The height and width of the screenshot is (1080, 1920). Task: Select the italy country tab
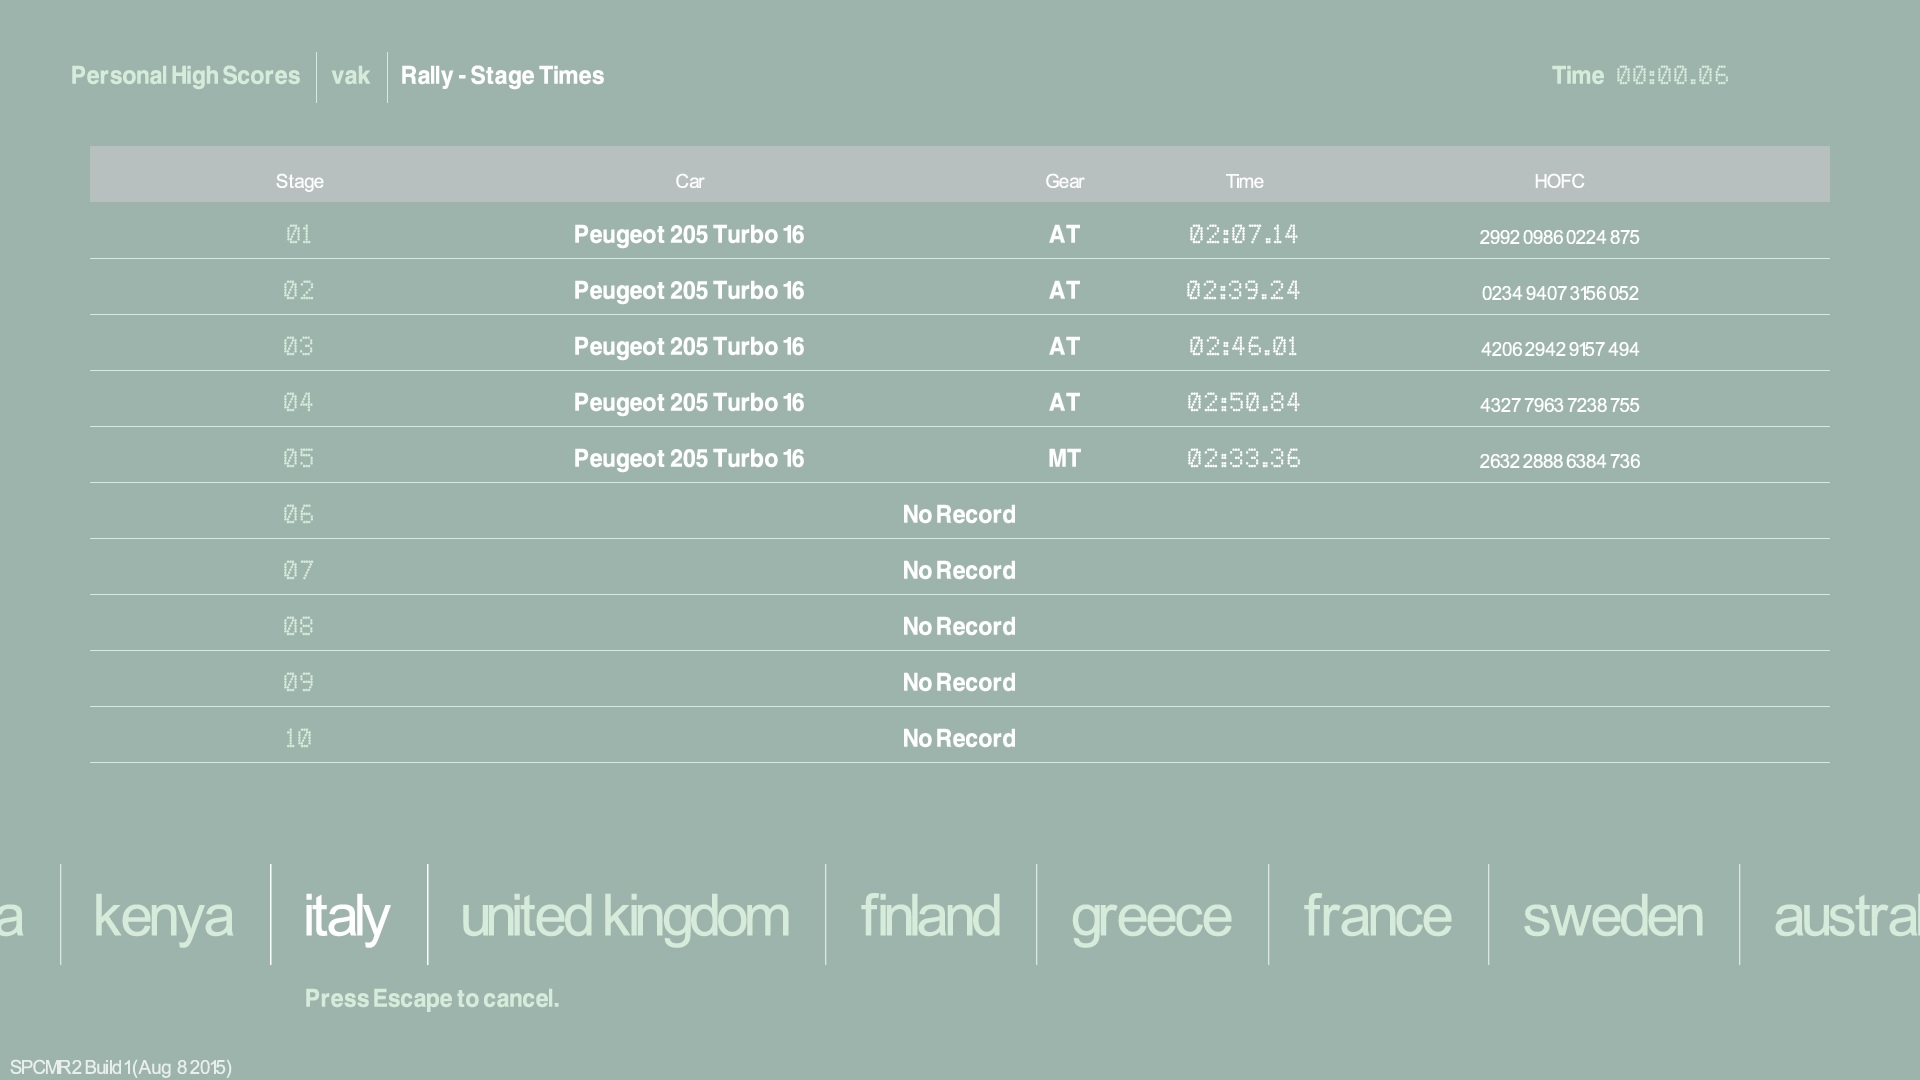pos(347,915)
